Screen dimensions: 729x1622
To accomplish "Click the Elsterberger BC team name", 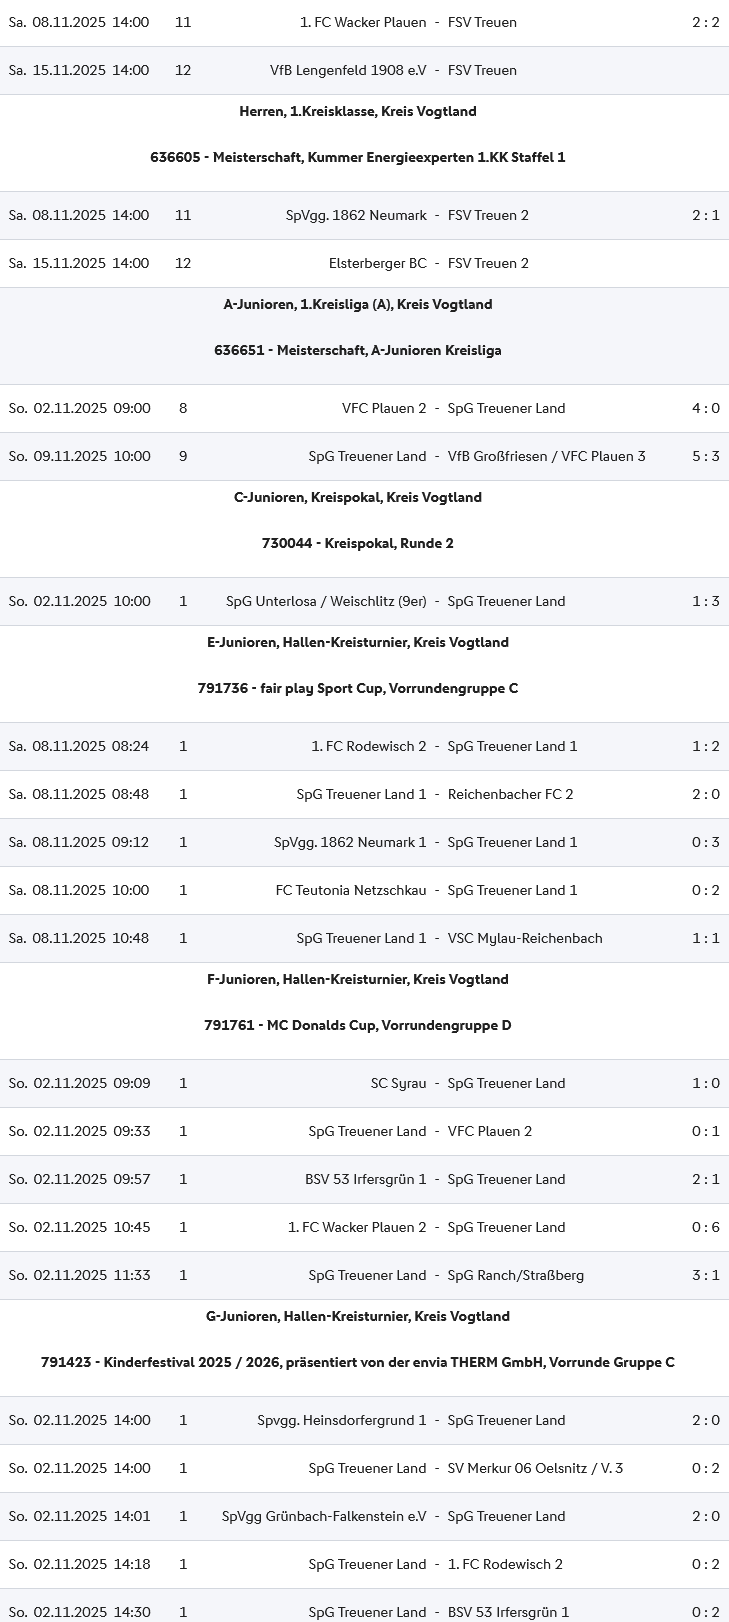I will coord(377,263).
